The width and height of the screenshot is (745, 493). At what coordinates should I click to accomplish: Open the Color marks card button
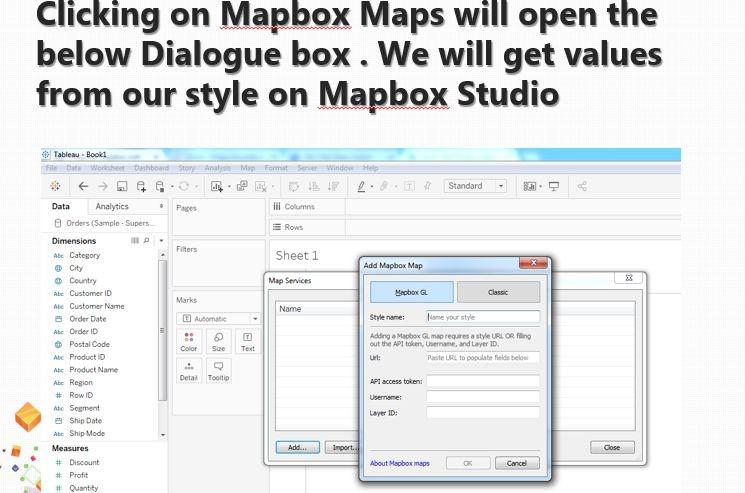(x=189, y=341)
